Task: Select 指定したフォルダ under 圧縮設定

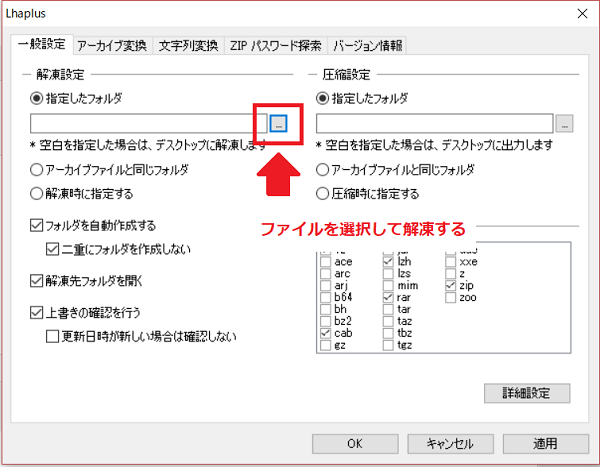Action: [362, 98]
